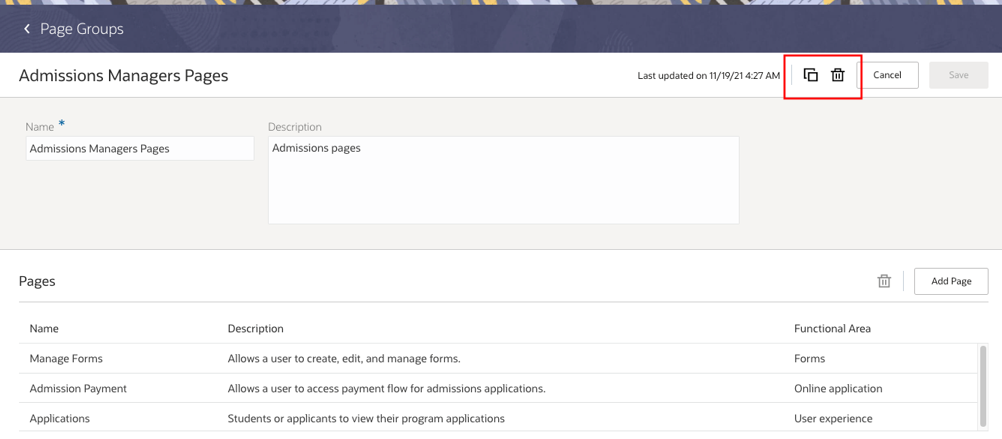Click the back arrow beside Page Groups

(x=27, y=29)
